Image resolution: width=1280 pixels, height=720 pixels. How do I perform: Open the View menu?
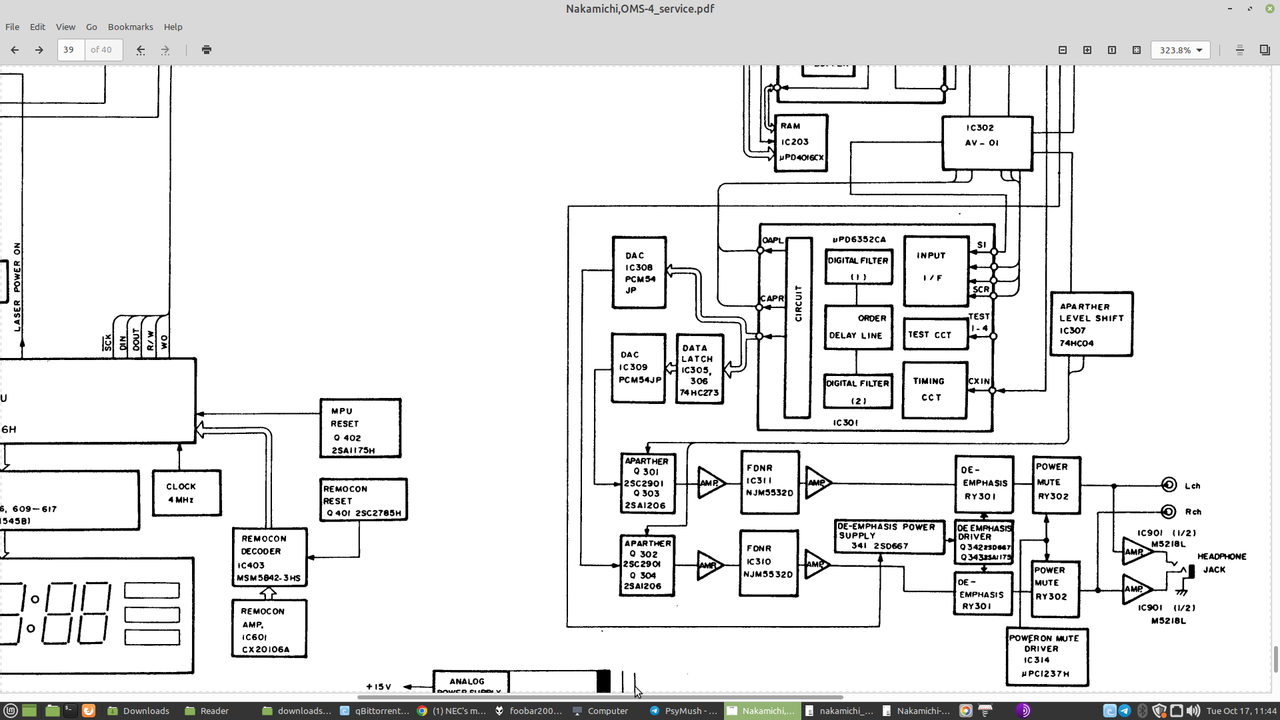click(65, 27)
